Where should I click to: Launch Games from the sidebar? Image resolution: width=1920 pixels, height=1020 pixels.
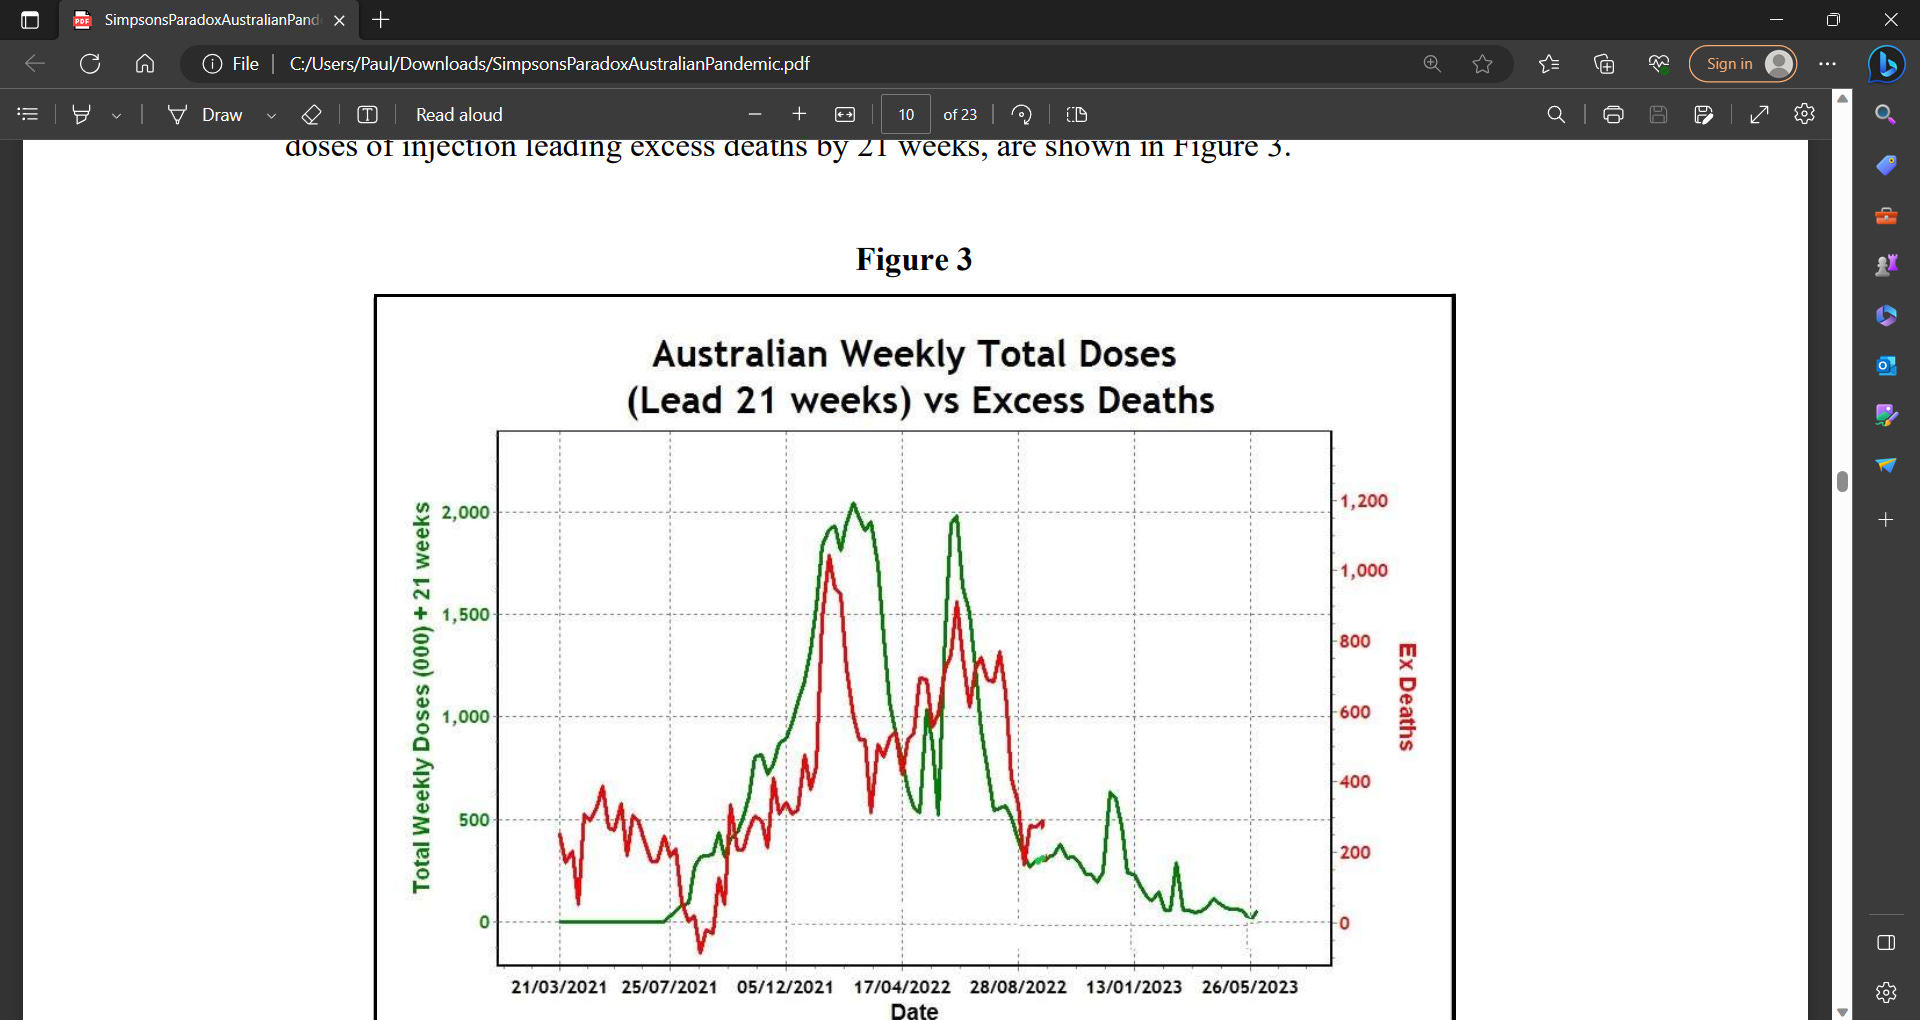(1886, 265)
